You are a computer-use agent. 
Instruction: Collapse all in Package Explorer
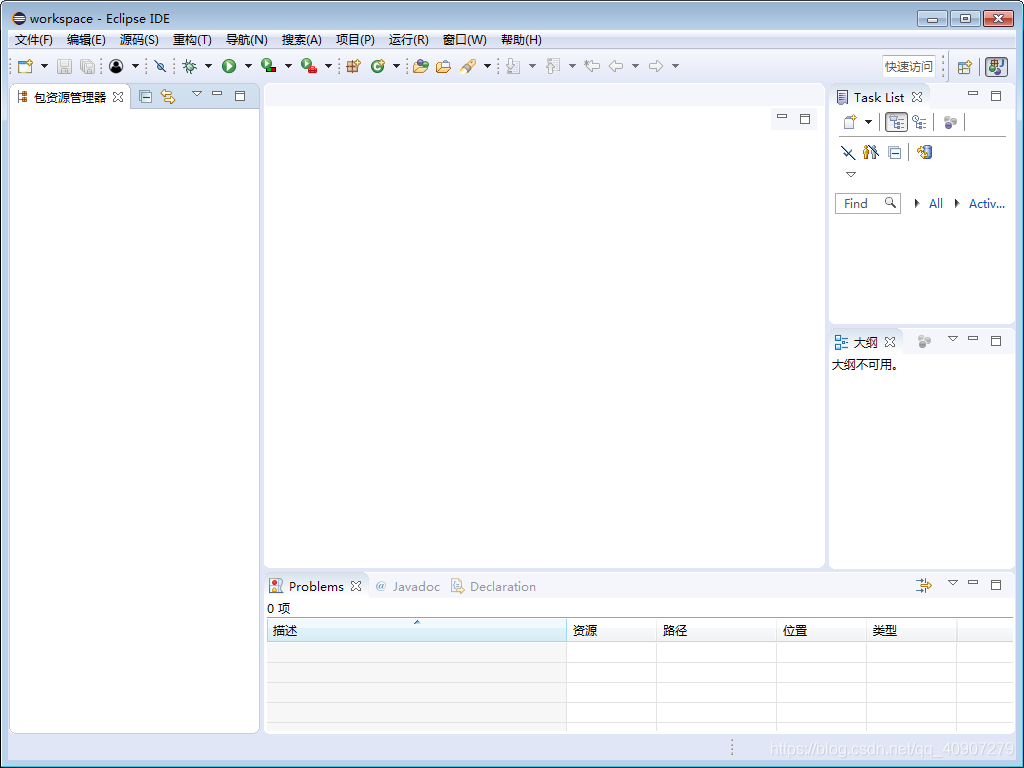[x=146, y=97]
